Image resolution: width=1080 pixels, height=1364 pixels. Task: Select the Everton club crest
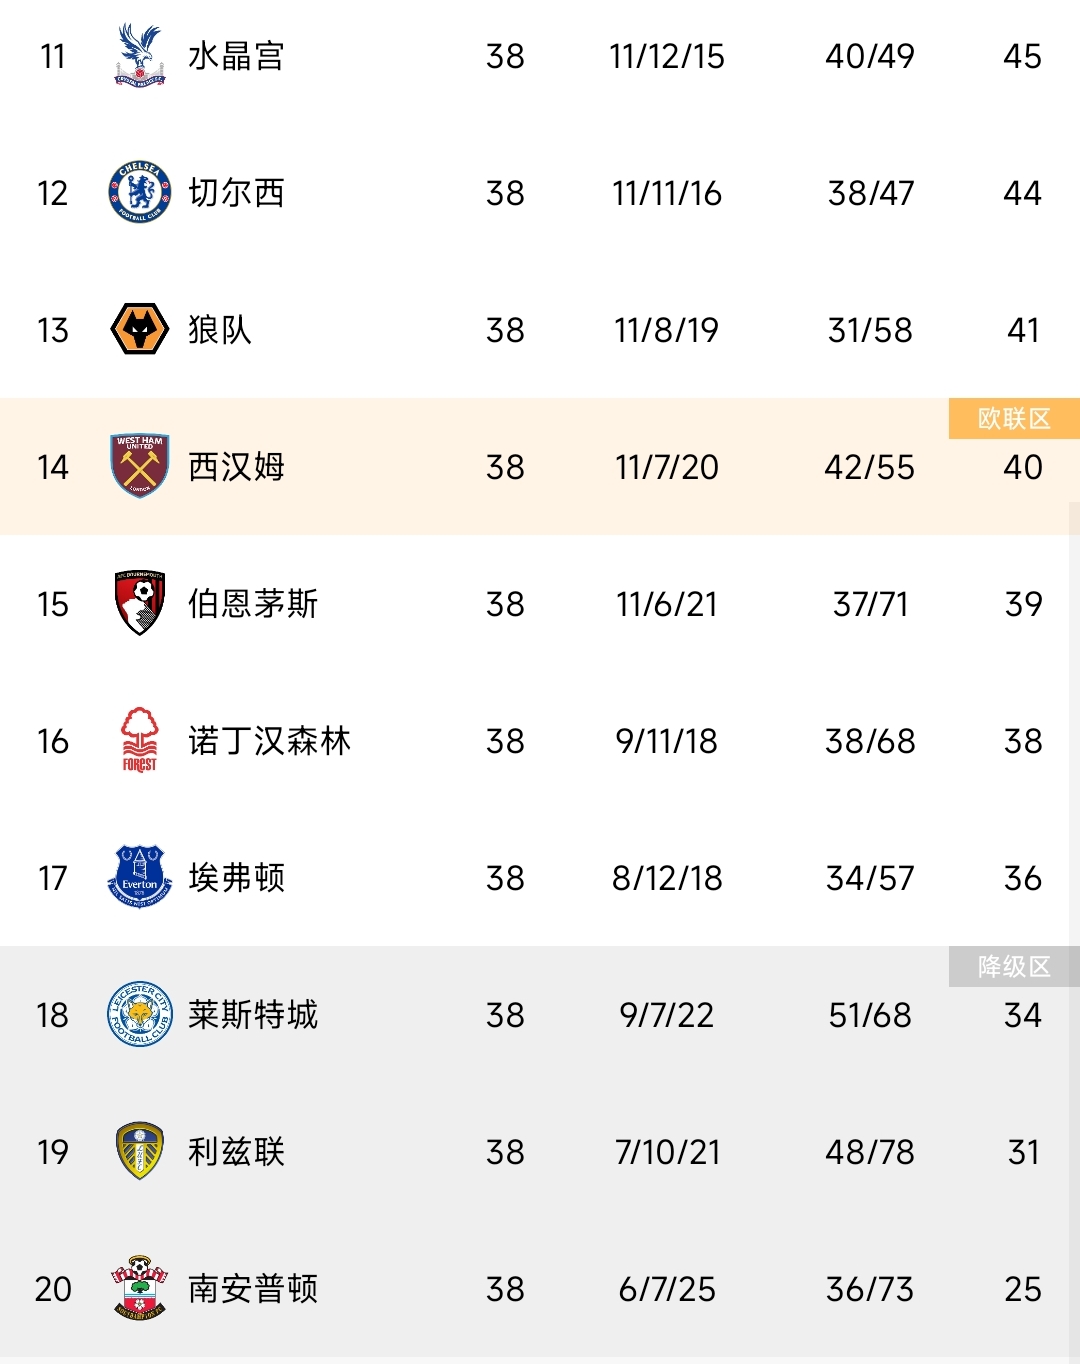(x=139, y=877)
